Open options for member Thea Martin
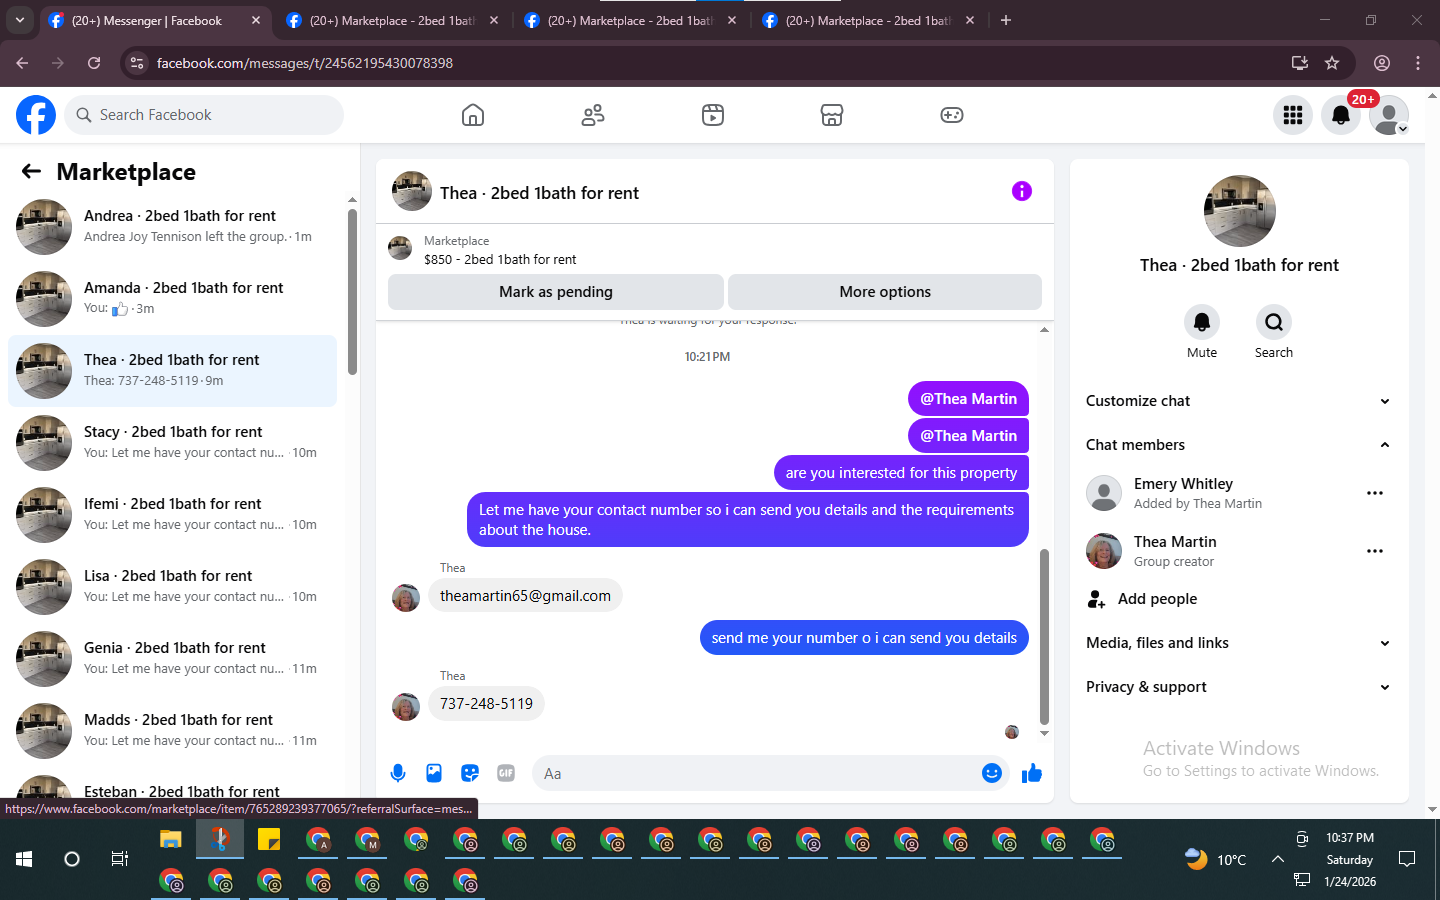 (x=1375, y=551)
